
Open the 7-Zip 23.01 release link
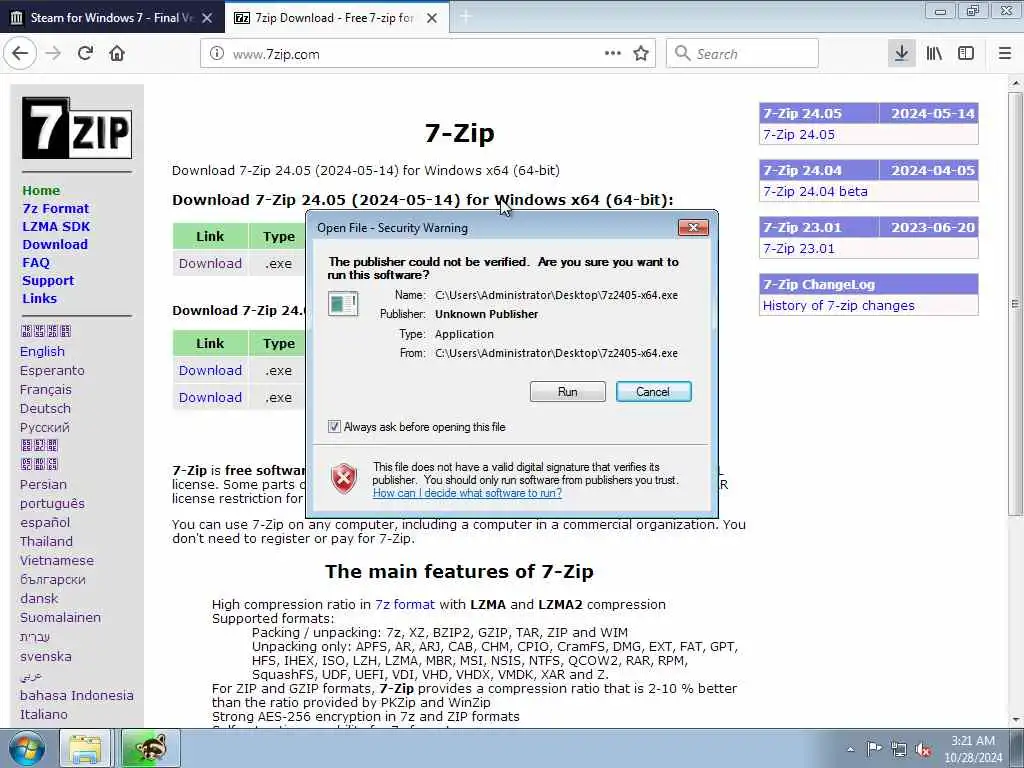pos(799,249)
